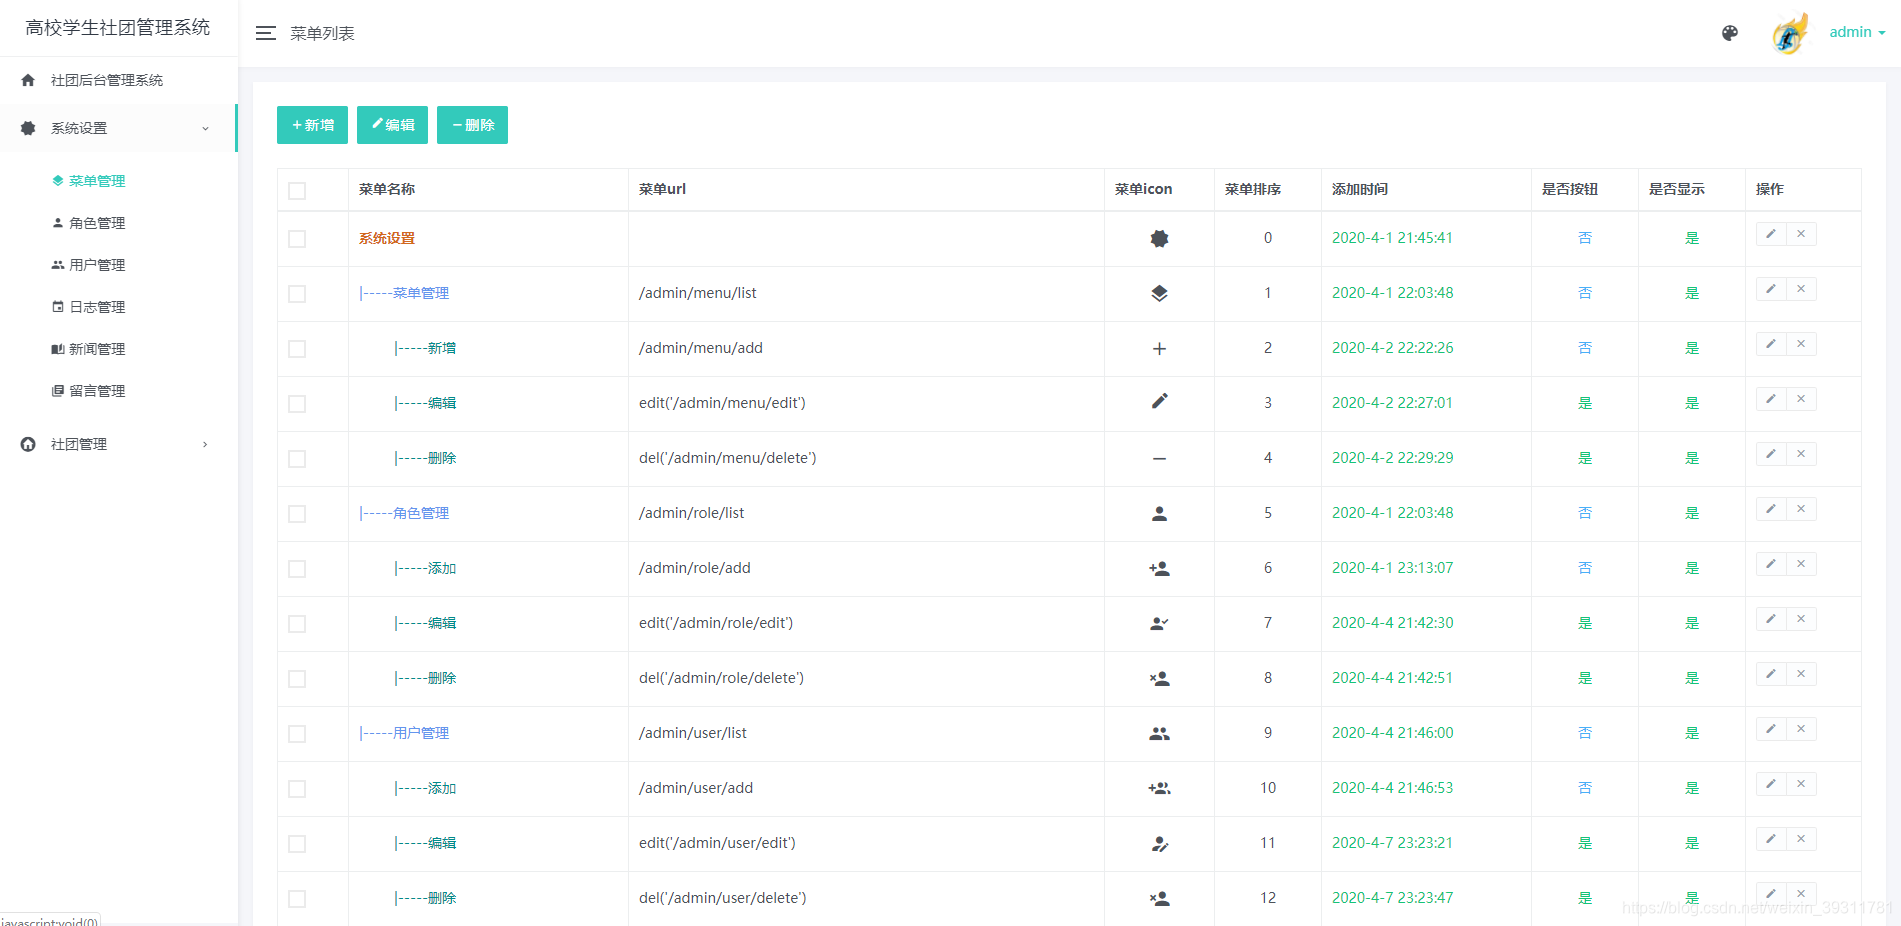Viewport: 1901px width, 926px height.
Task: Check the /admin/role/list row checkbox
Action: [x=297, y=514]
